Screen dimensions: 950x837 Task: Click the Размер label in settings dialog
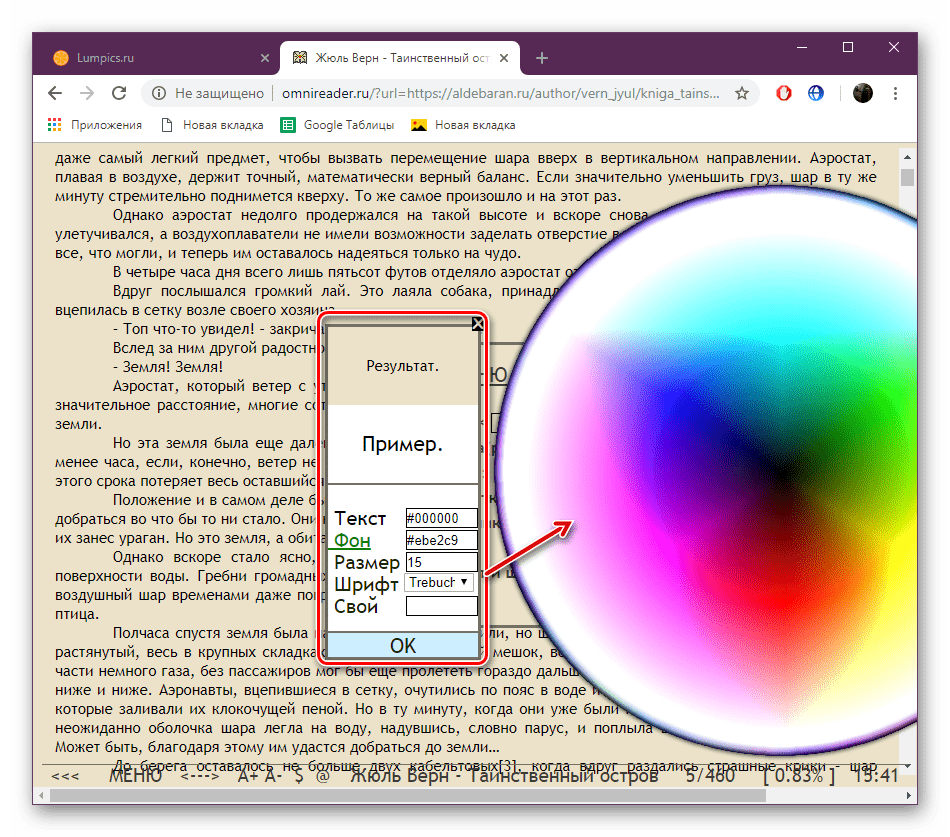tap(367, 562)
